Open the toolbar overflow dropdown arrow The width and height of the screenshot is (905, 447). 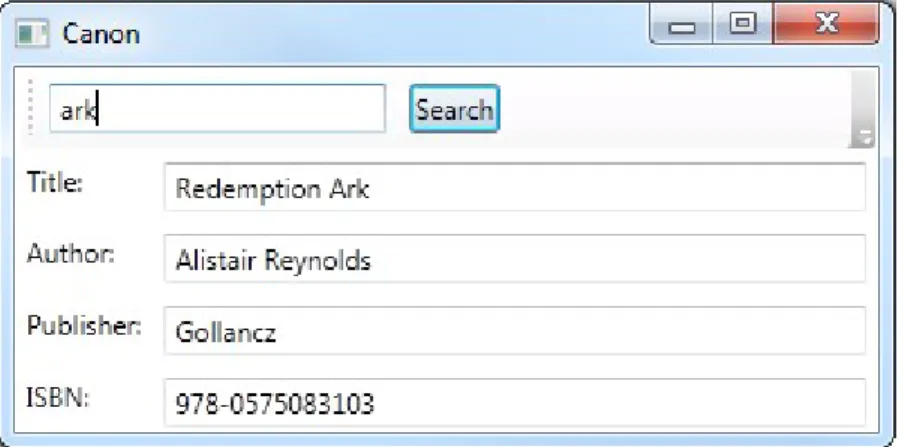click(862, 110)
